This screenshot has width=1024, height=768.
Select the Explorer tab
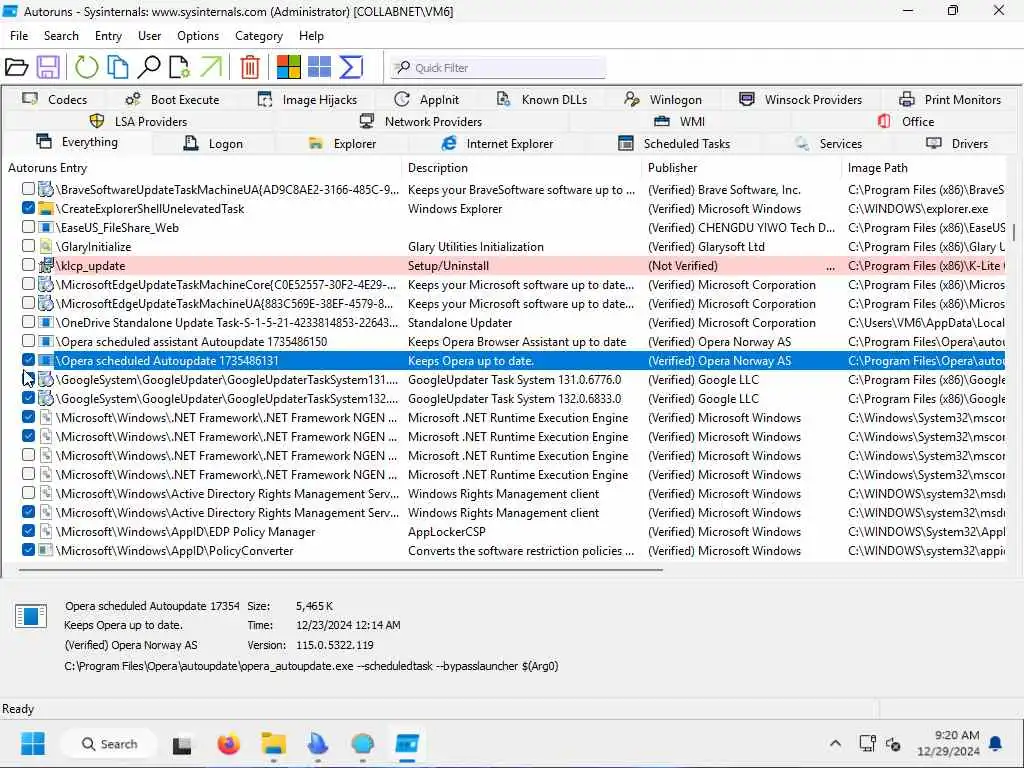tap(342, 144)
